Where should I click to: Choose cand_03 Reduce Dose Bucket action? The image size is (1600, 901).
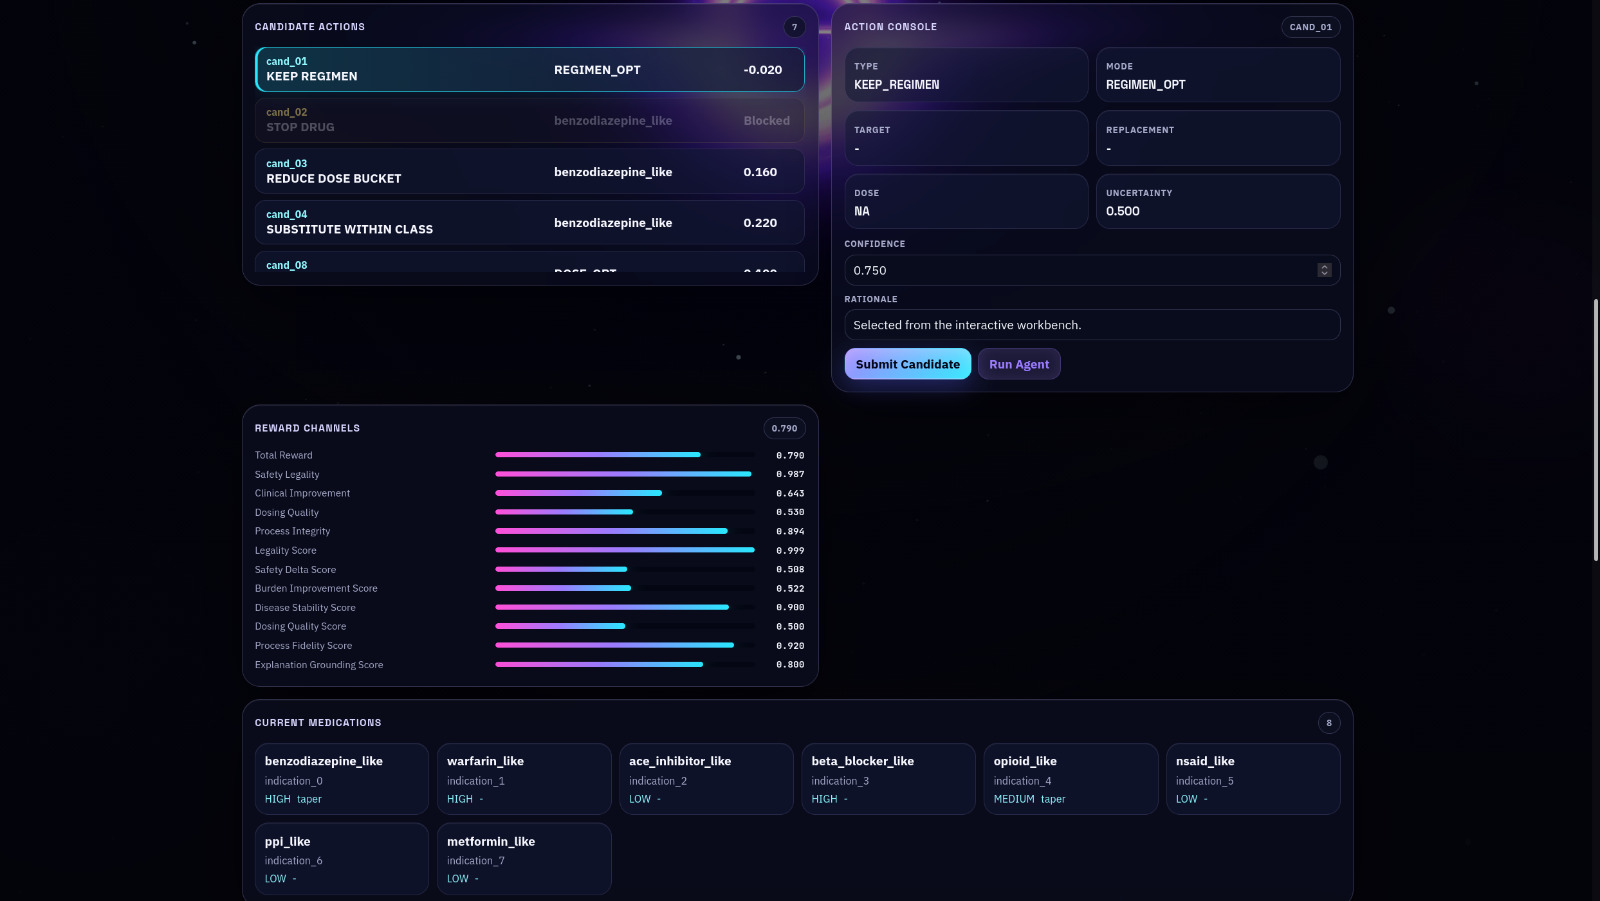click(530, 171)
